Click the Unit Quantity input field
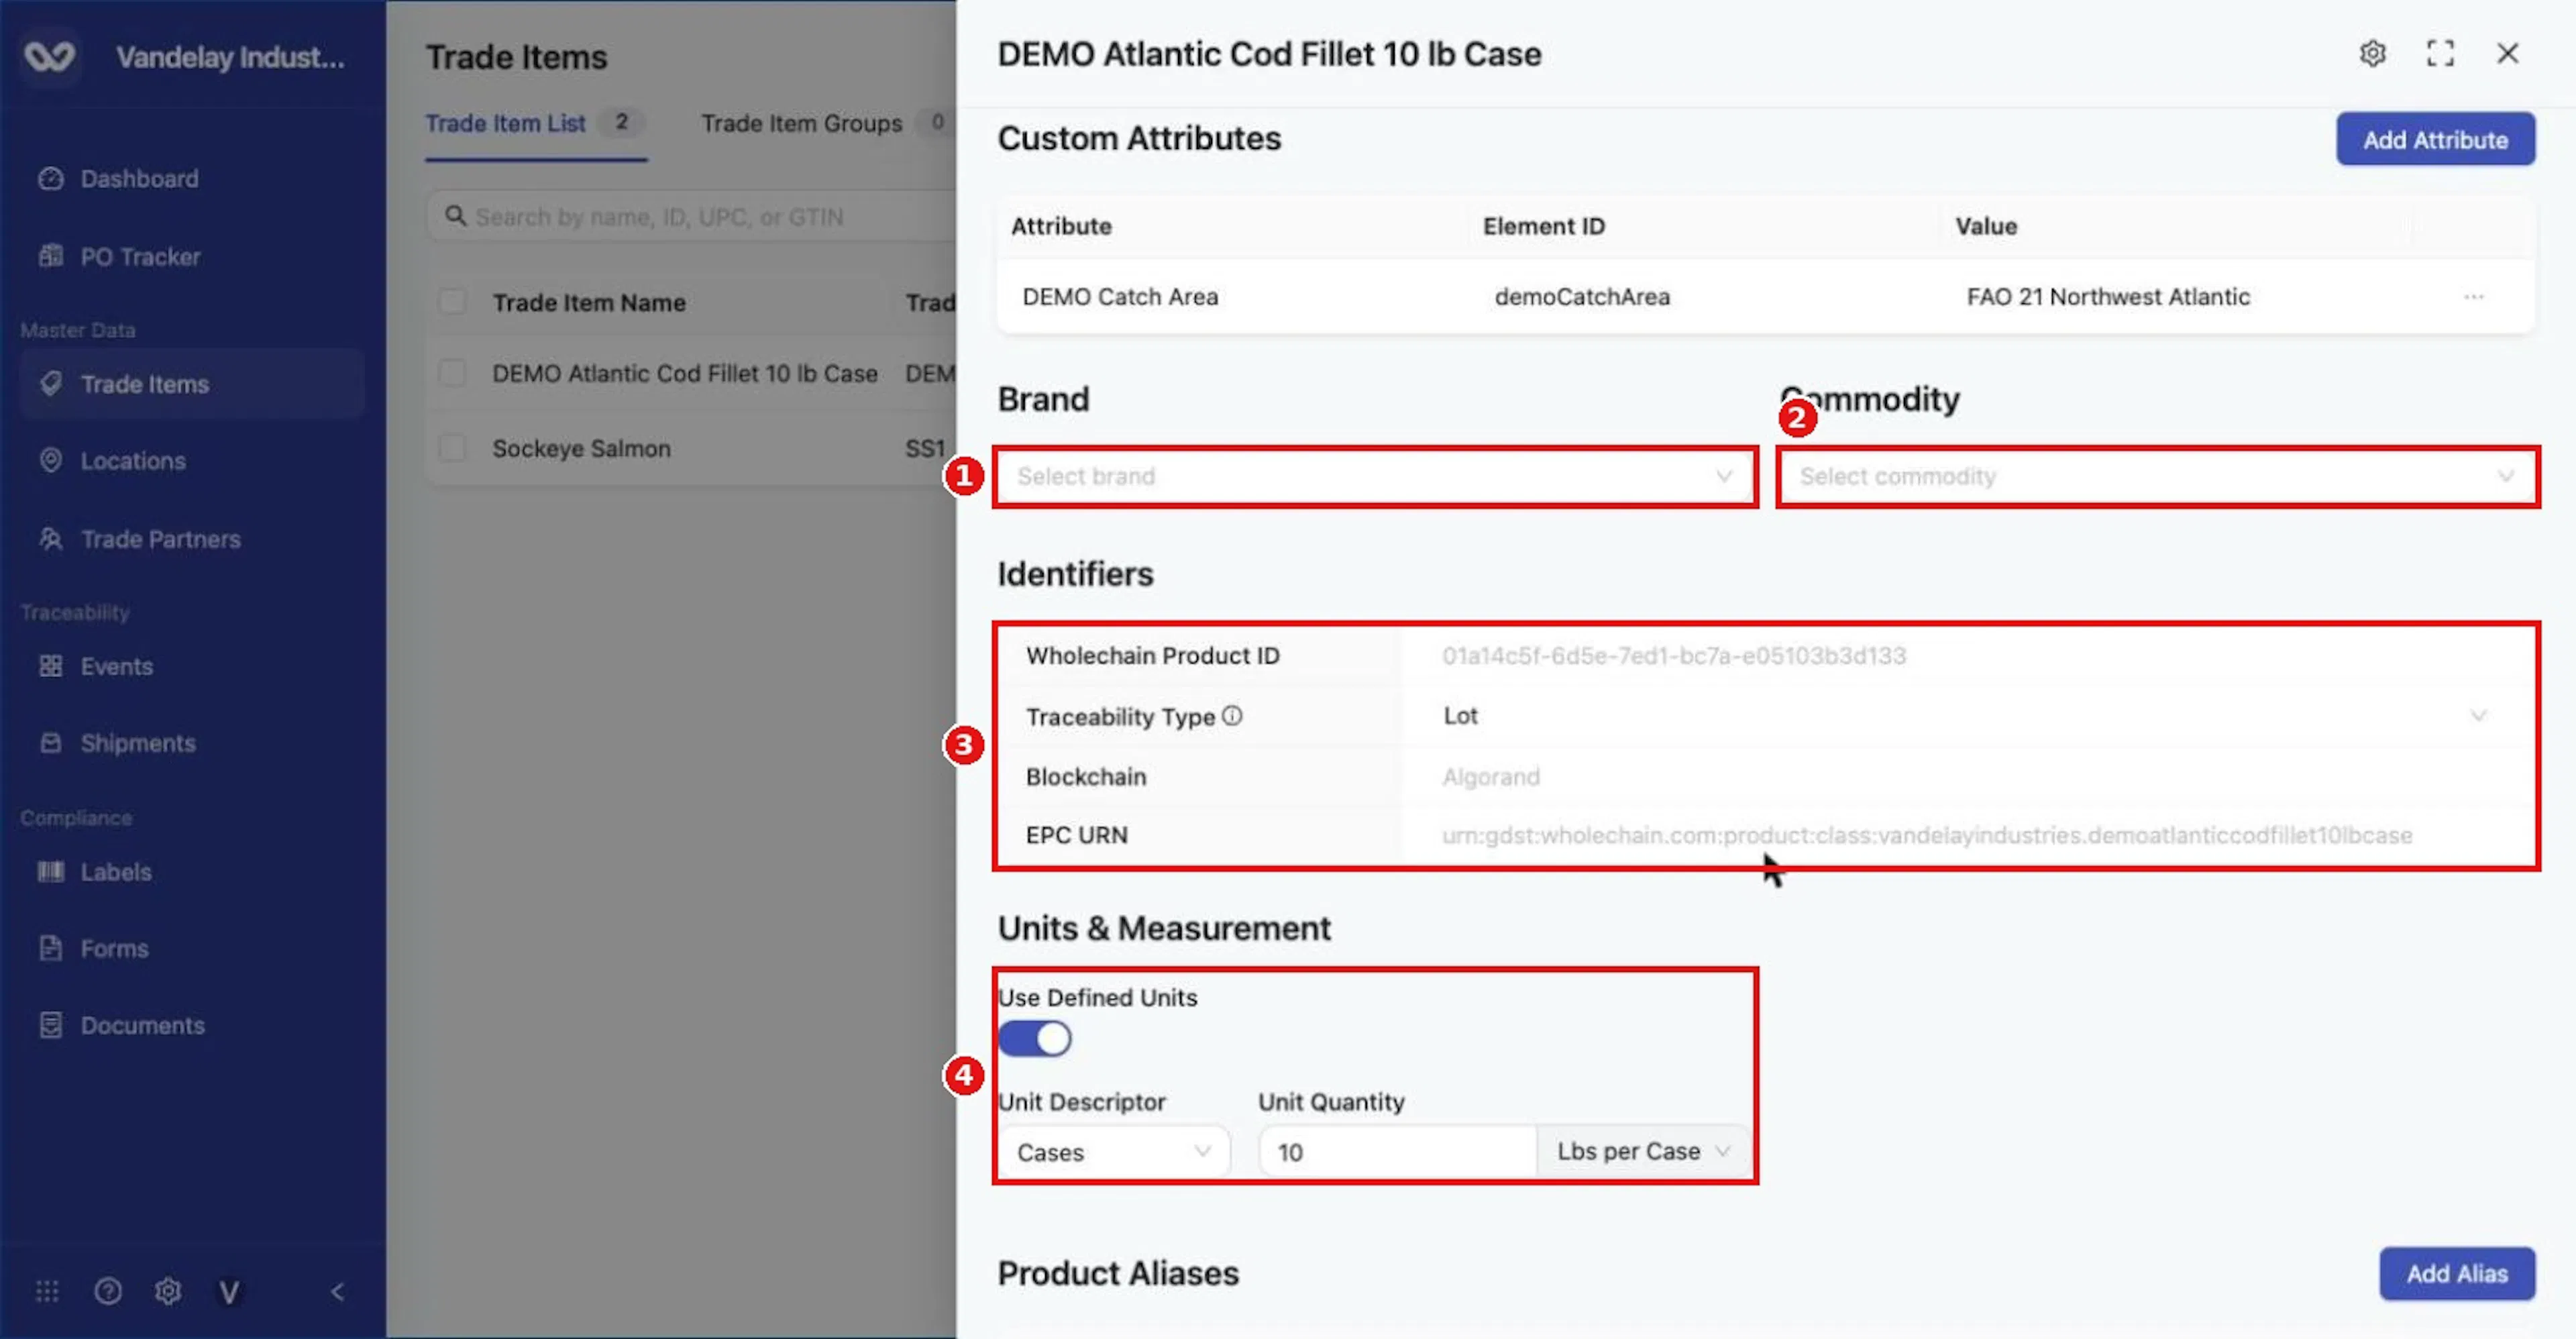2576x1339 pixels. coord(1397,1152)
